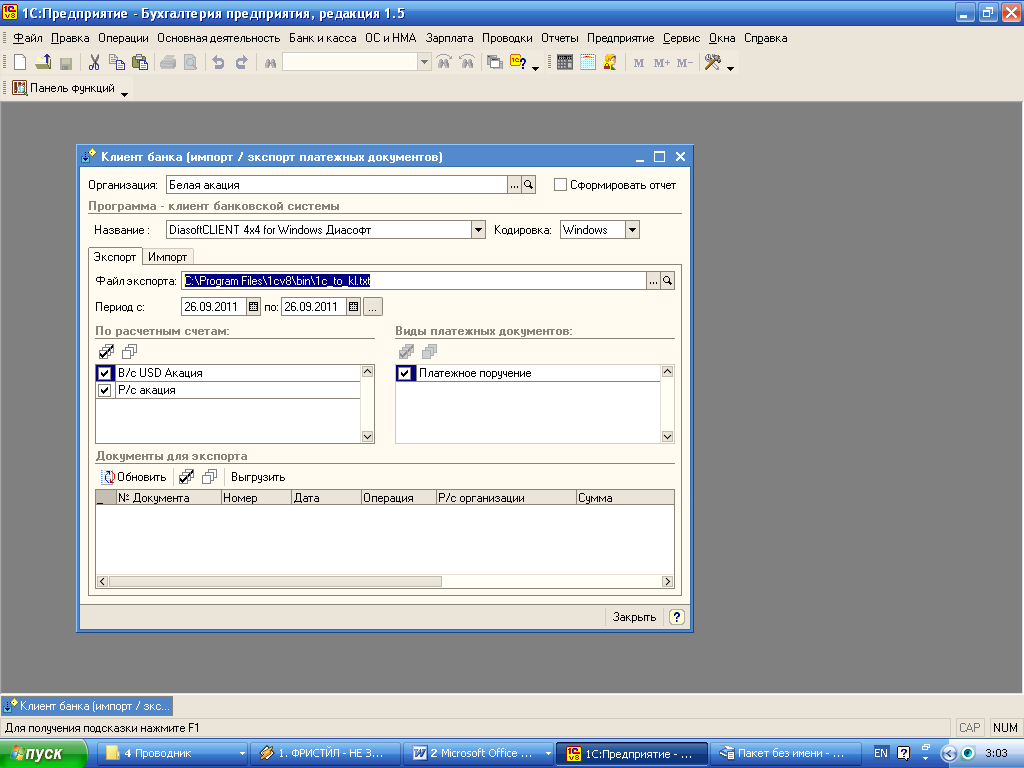Viewport: 1024px width, 768px height.
Task: Open the Операции menu
Action: 123,38
